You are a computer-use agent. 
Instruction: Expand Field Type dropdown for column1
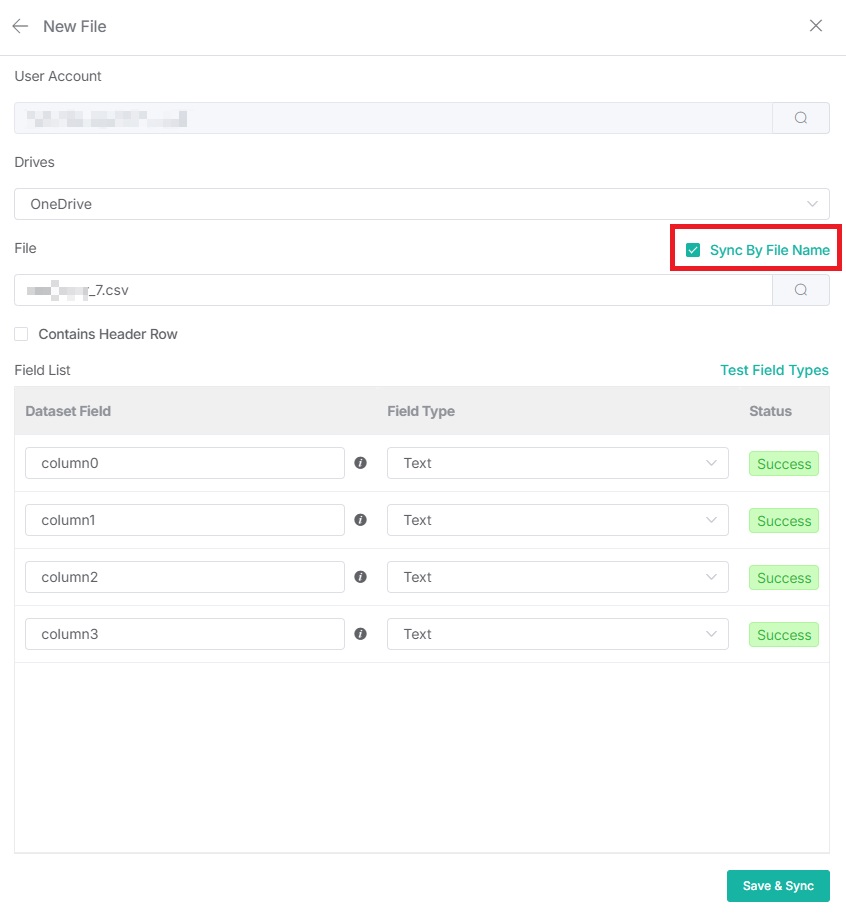tap(557, 520)
